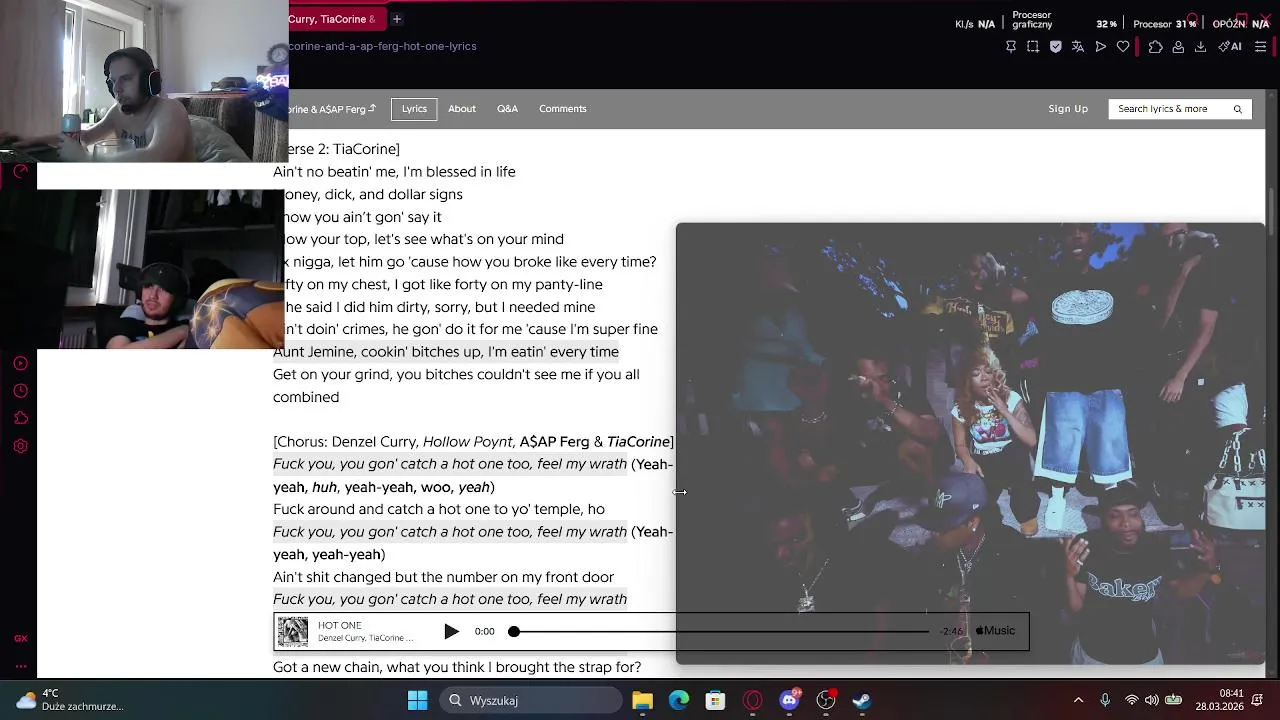
Task: Click the music video overlay player
Action: [x=970, y=443]
